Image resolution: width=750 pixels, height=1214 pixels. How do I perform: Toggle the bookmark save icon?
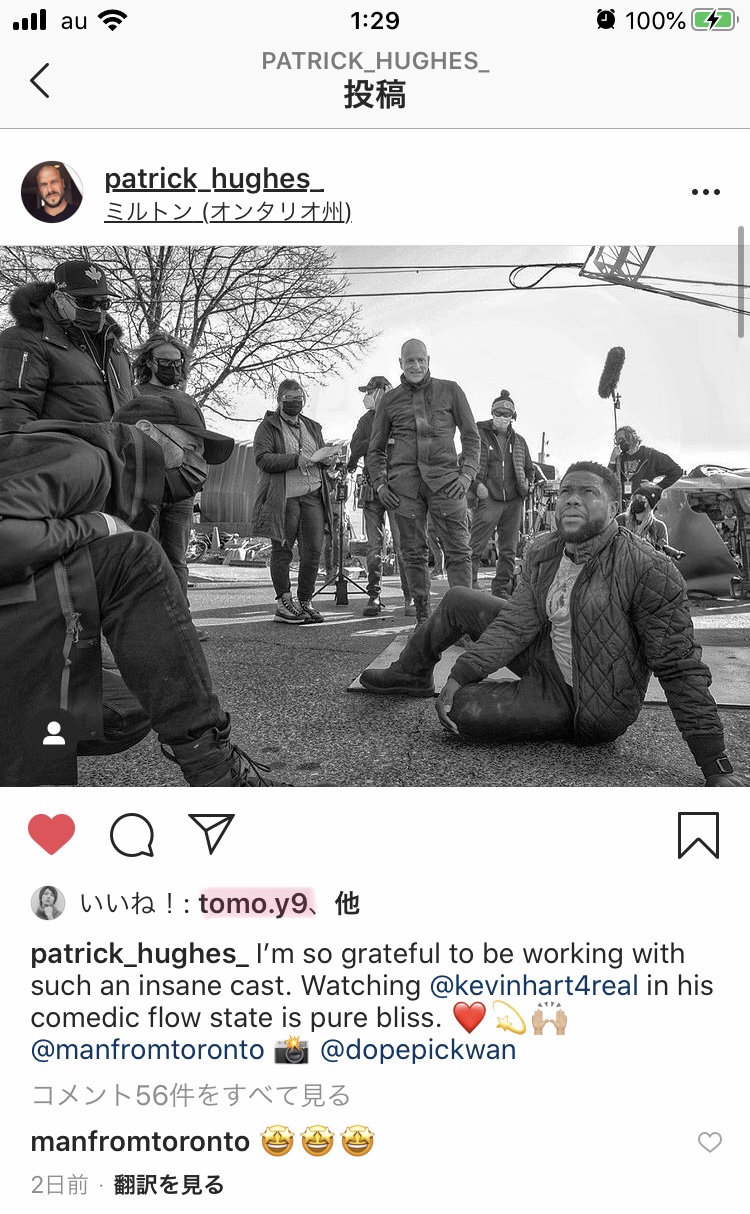tap(698, 835)
